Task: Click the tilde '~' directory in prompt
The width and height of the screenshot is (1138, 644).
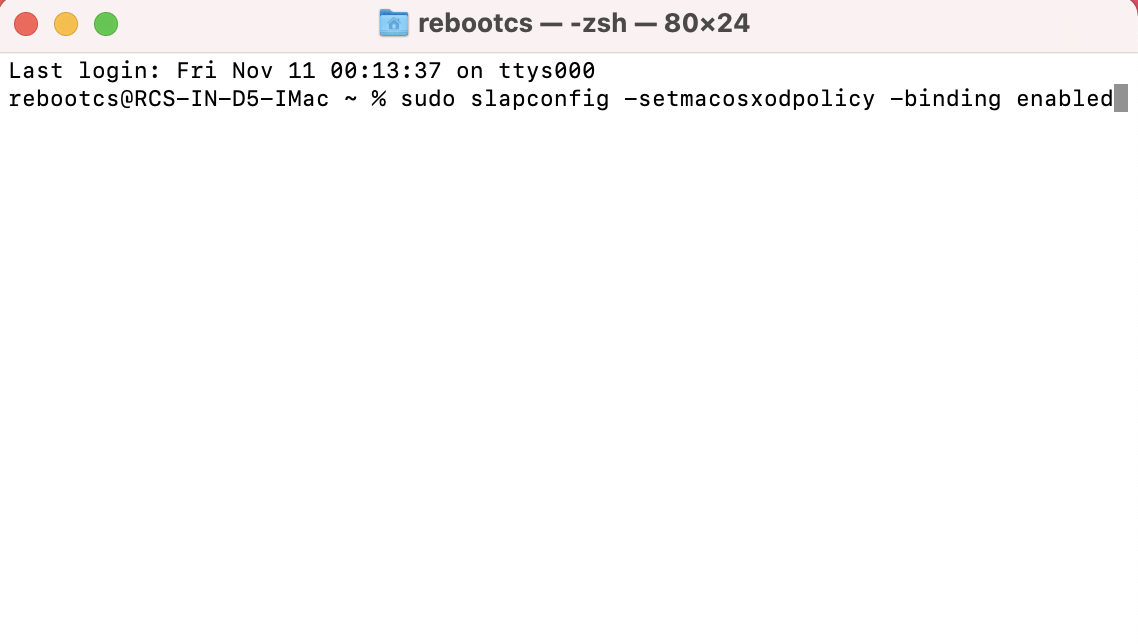Action: pos(351,99)
